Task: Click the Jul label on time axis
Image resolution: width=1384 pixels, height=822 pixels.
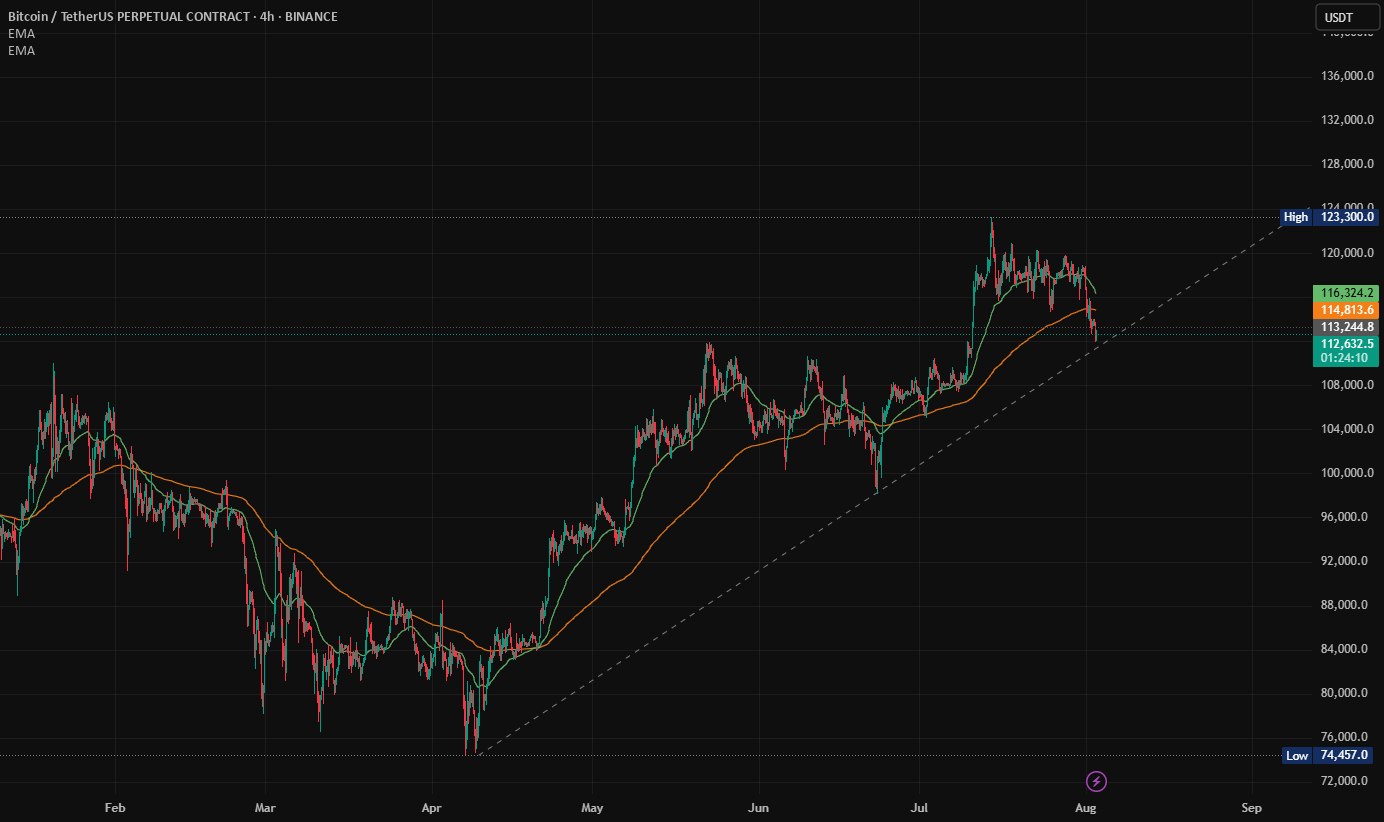Action: (x=919, y=806)
